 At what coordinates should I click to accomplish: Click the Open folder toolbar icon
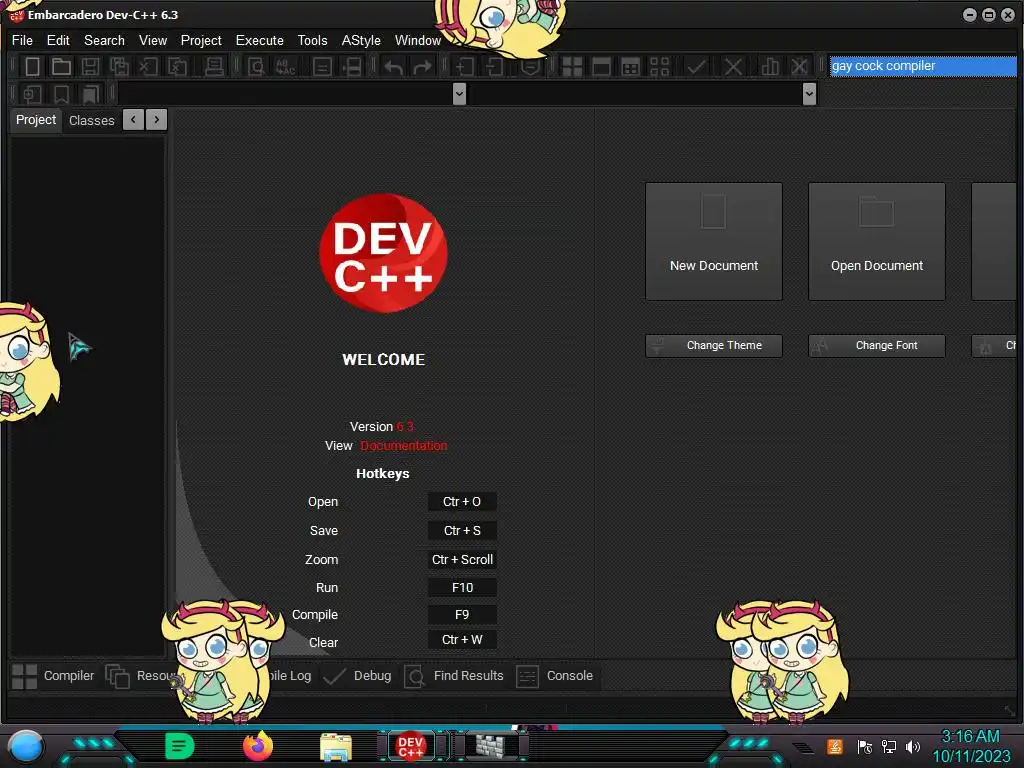pyautogui.click(x=61, y=66)
